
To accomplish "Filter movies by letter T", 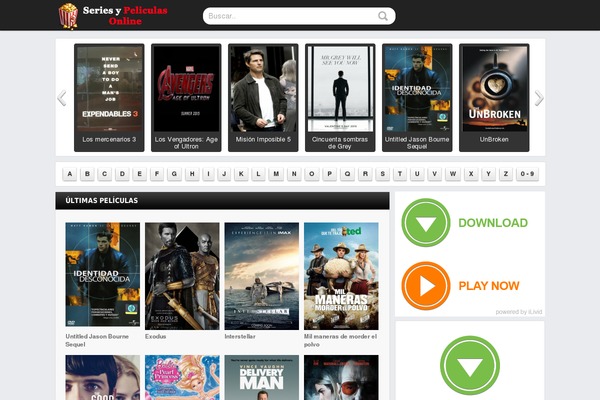I will [x=400, y=174].
